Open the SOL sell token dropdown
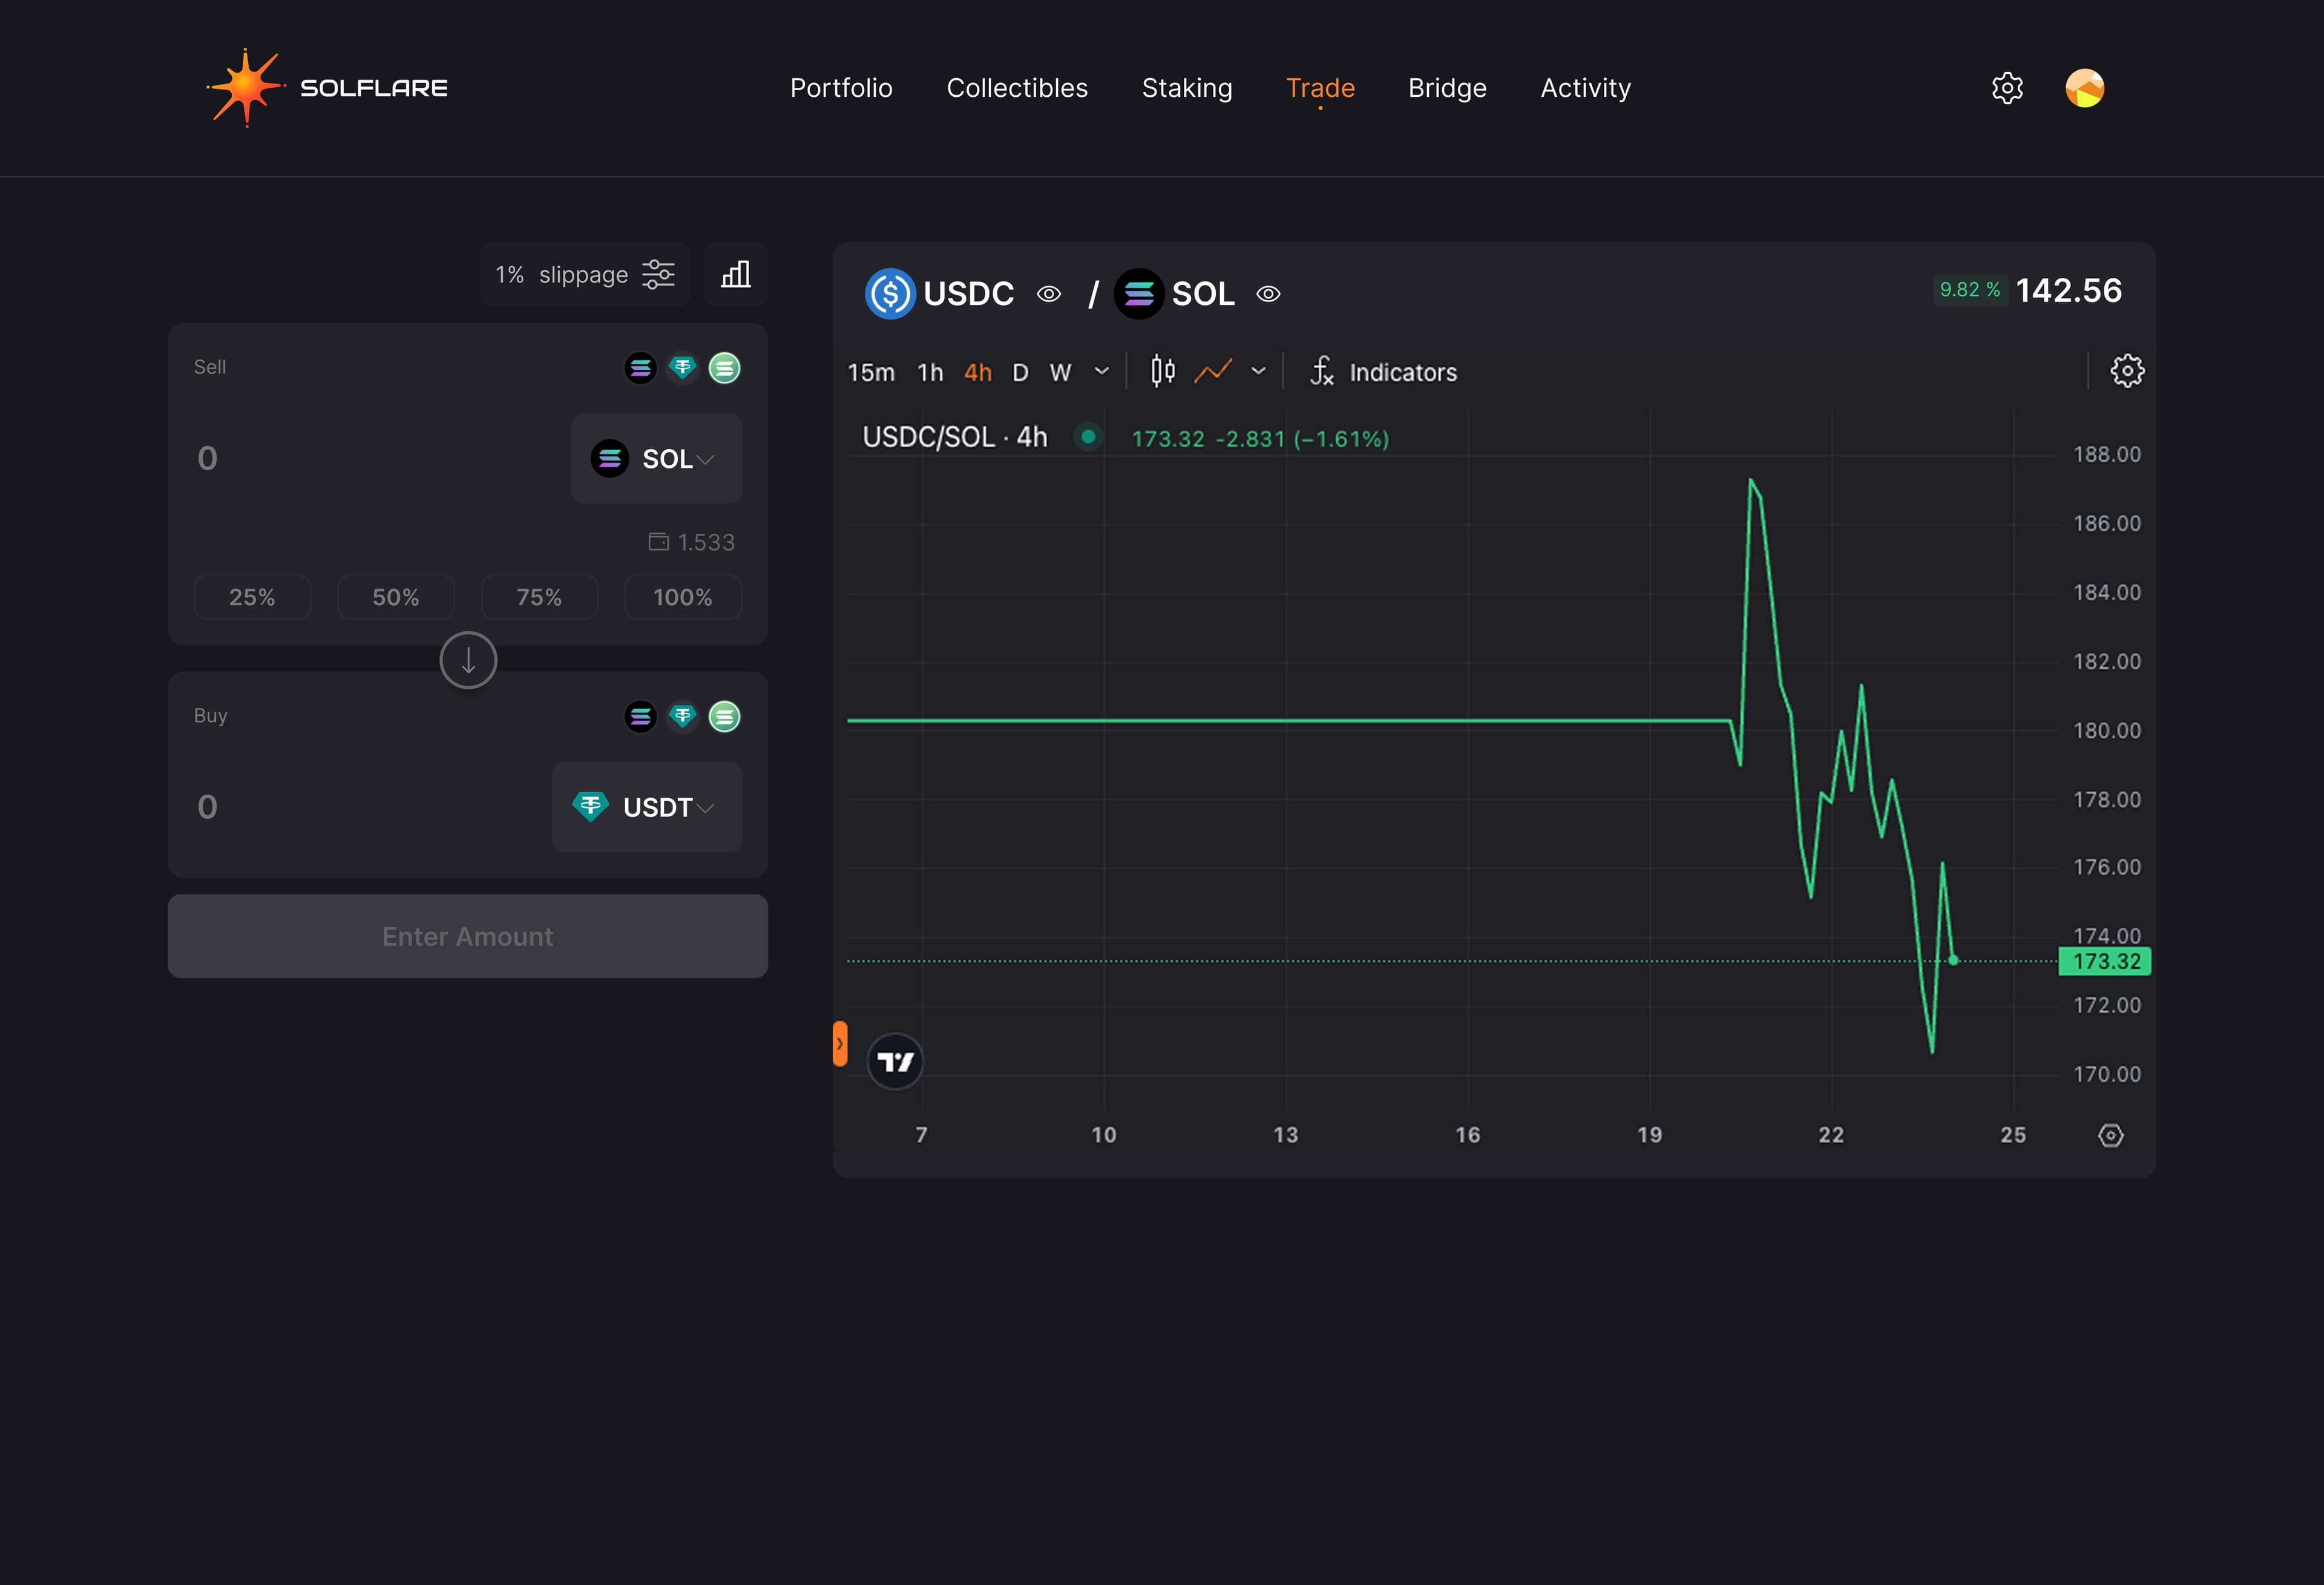2324x1585 pixels. click(656, 458)
